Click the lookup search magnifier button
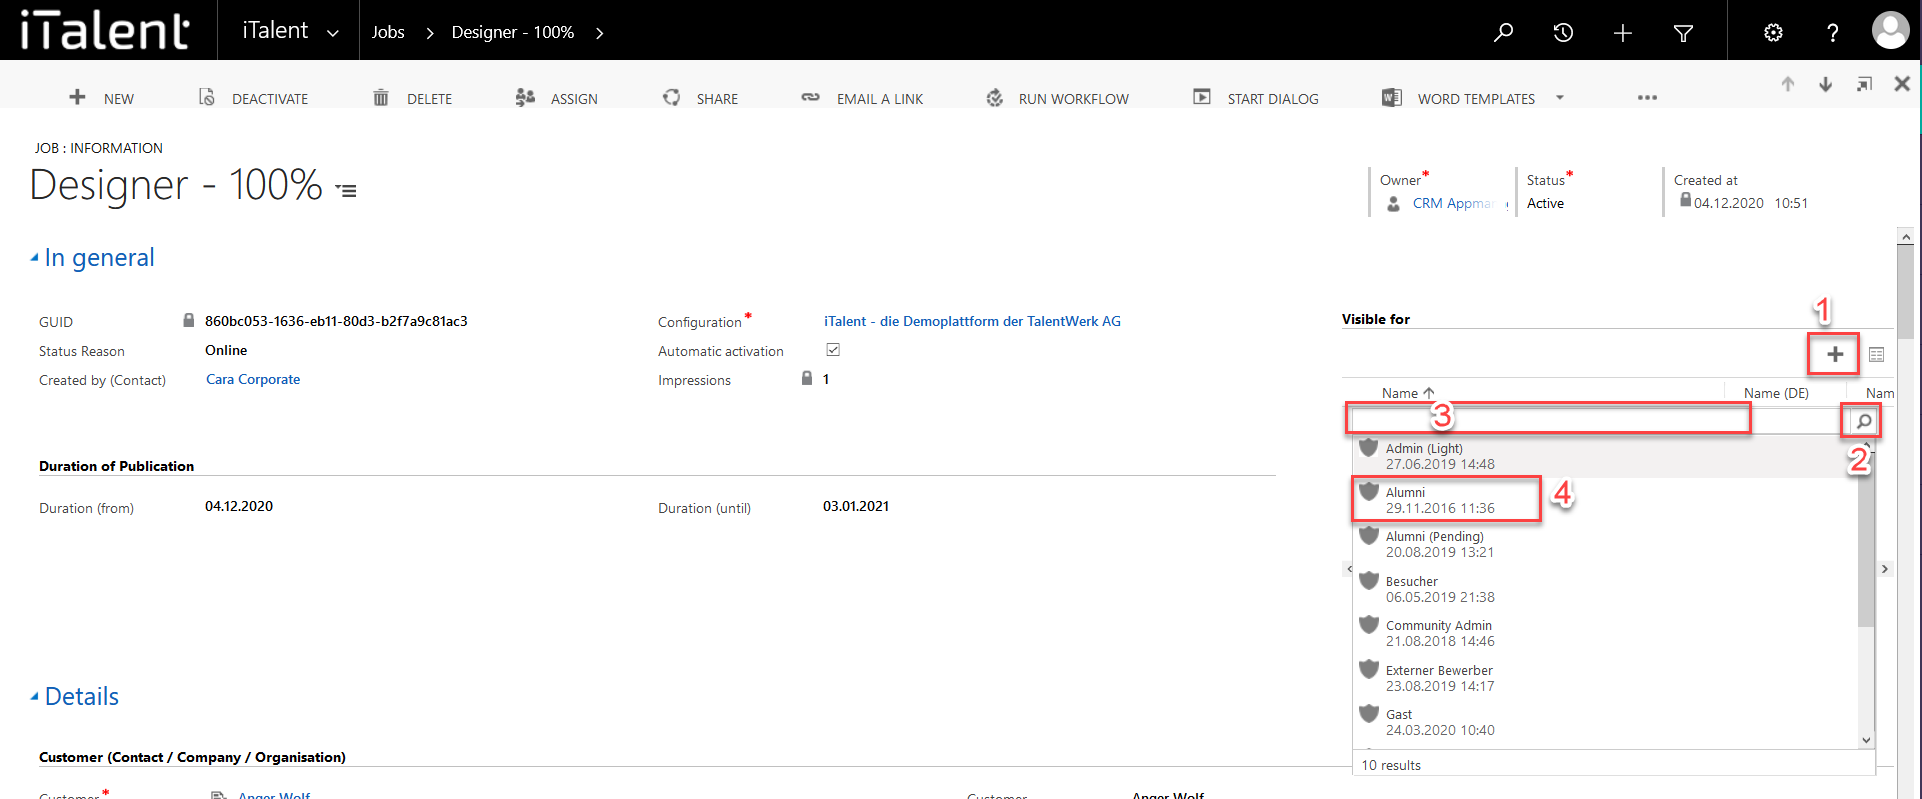The width and height of the screenshot is (1922, 799). [x=1862, y=421]
